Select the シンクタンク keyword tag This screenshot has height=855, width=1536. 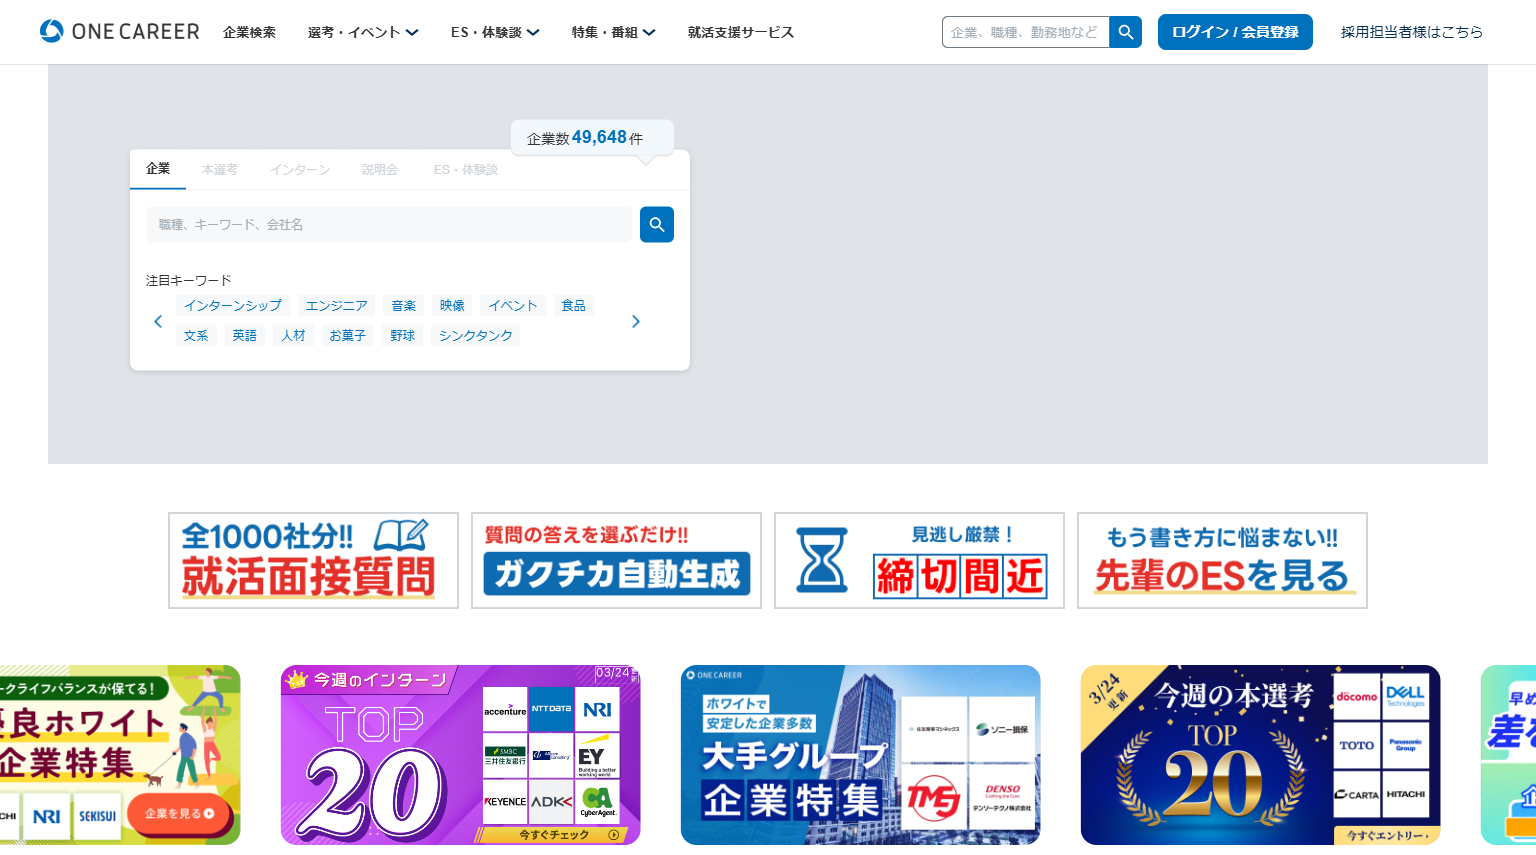(x=476, y=336)
